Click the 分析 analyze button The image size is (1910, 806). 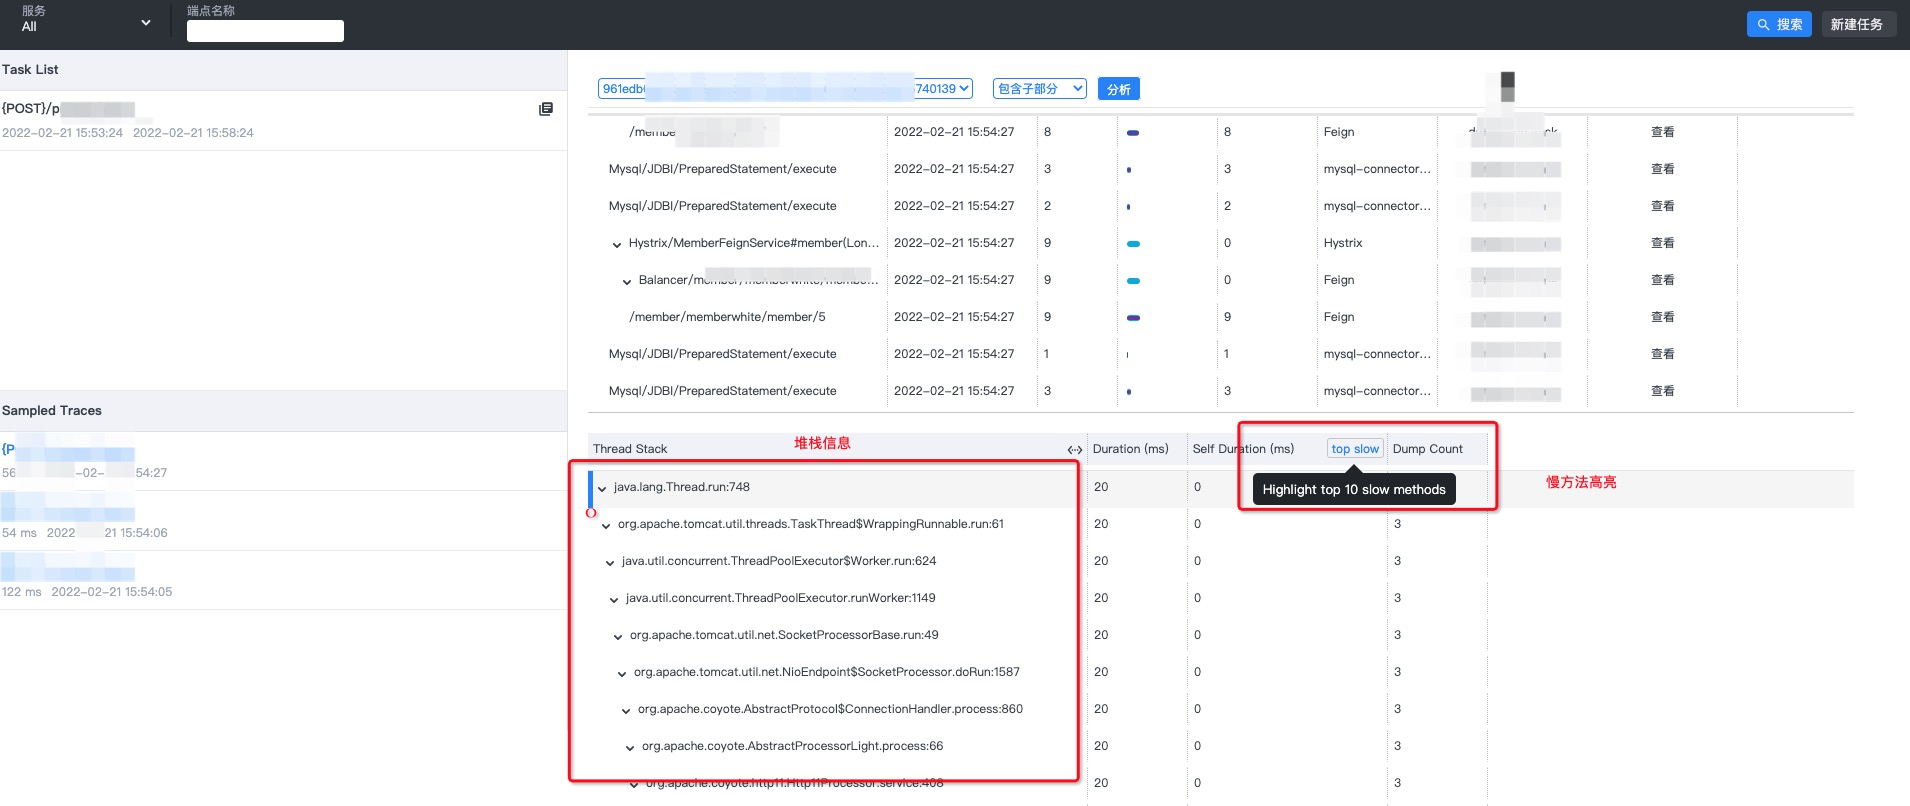(1119, 89)
